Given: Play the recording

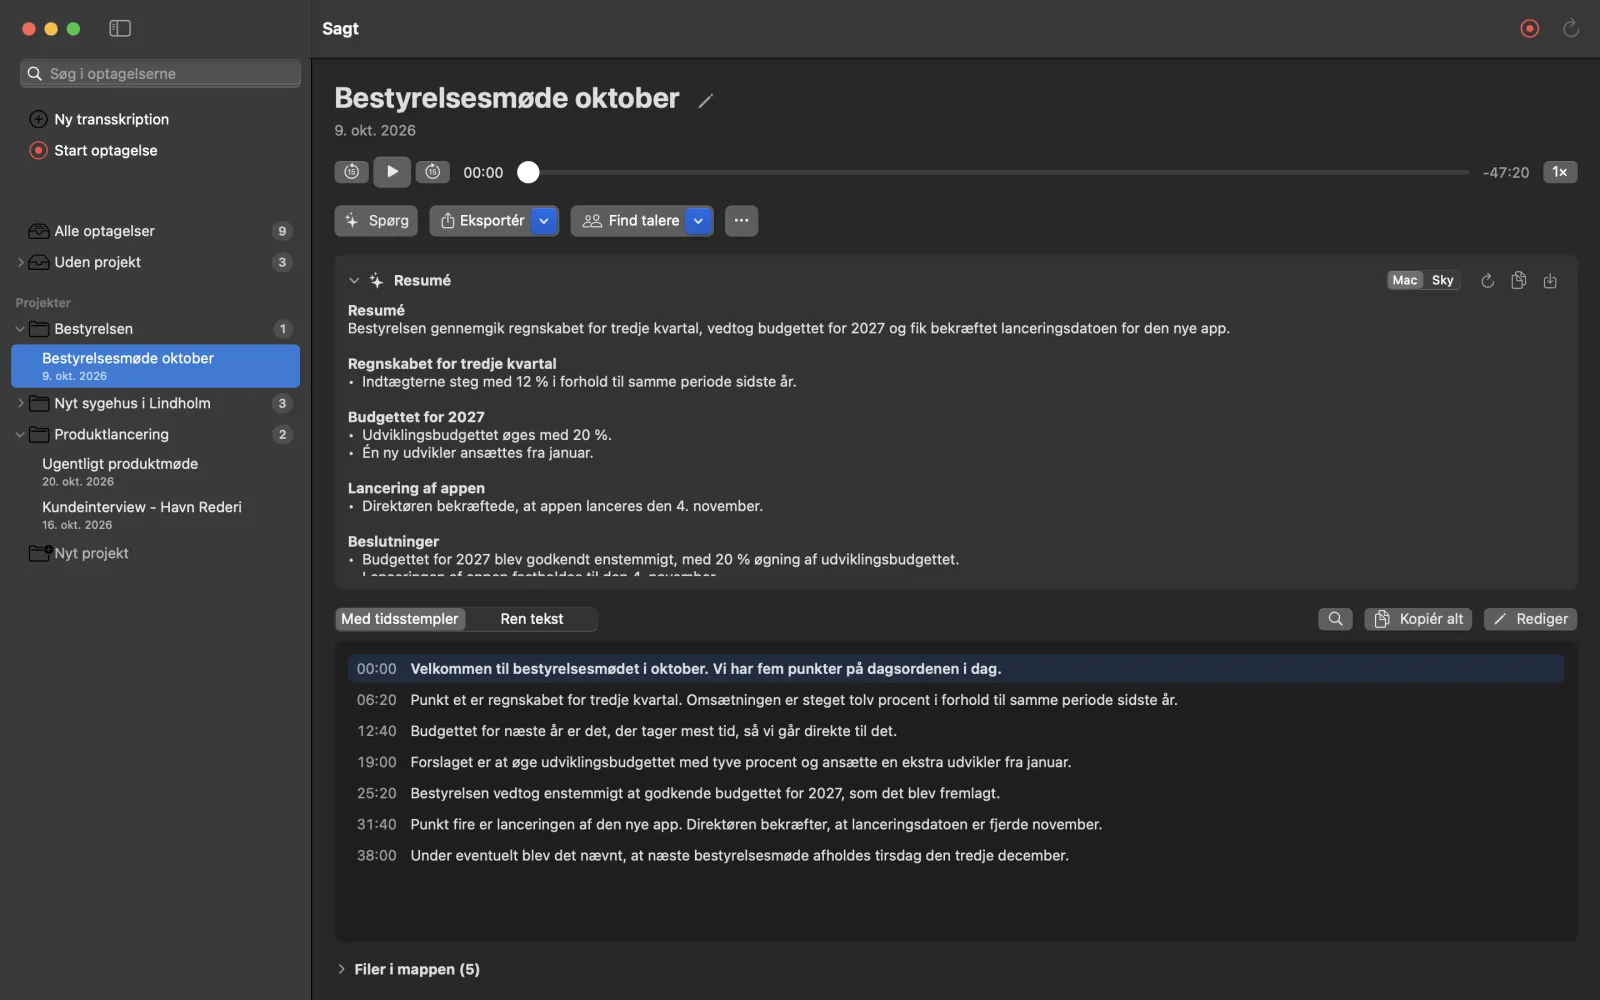Looking at the screenshot, I should tap(392, 172).
